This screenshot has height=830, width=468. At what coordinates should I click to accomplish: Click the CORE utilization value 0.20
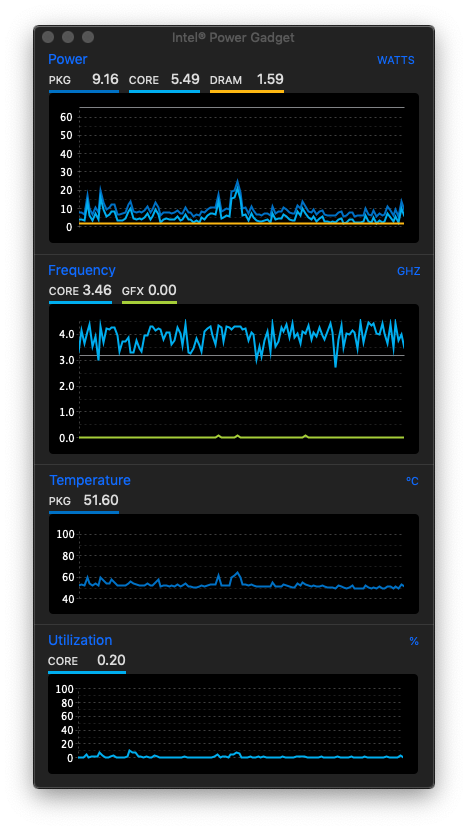click(111, 660)
